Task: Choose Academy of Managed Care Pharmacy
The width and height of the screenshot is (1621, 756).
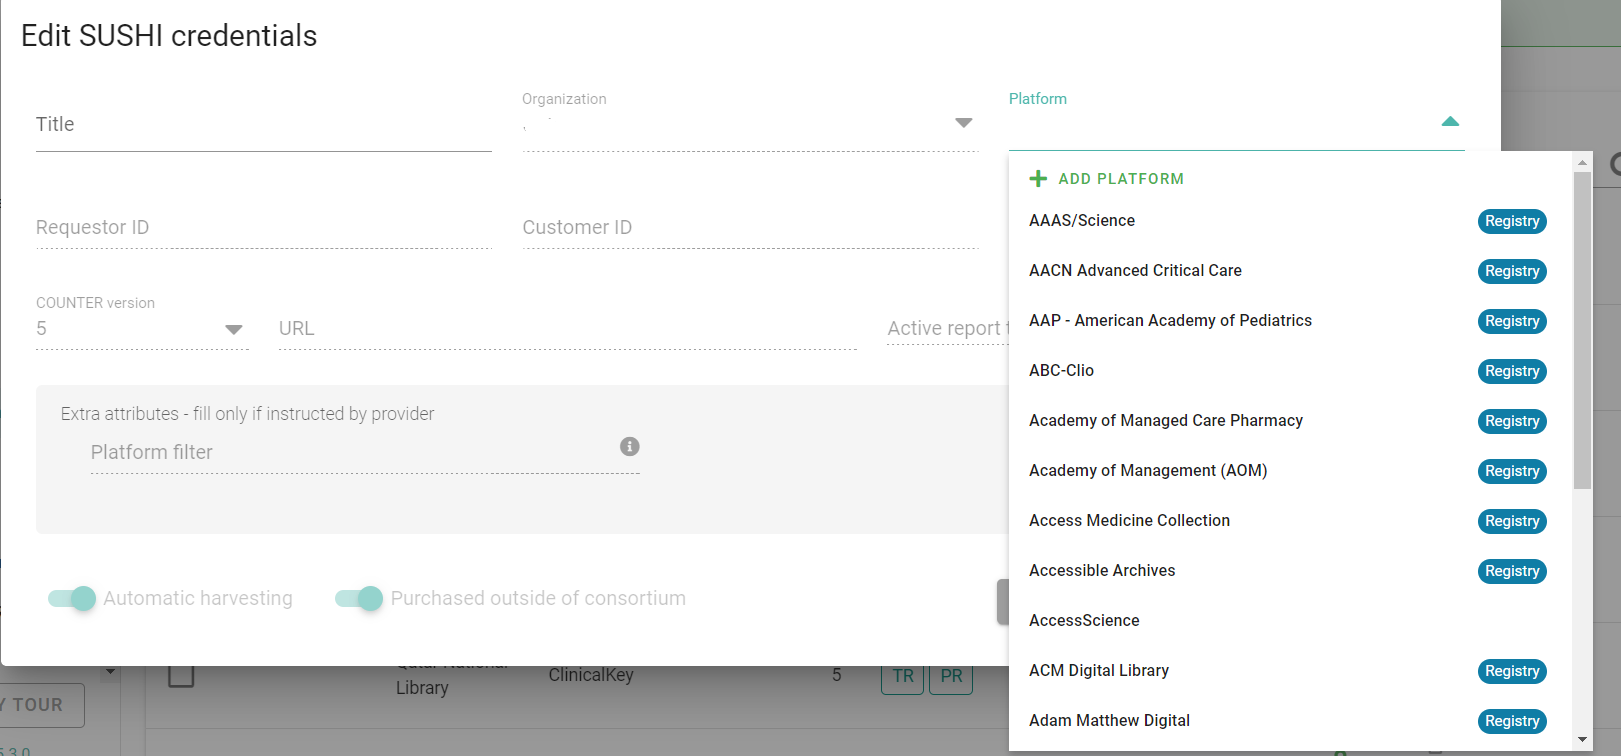Action: (x=1288, y=421)
